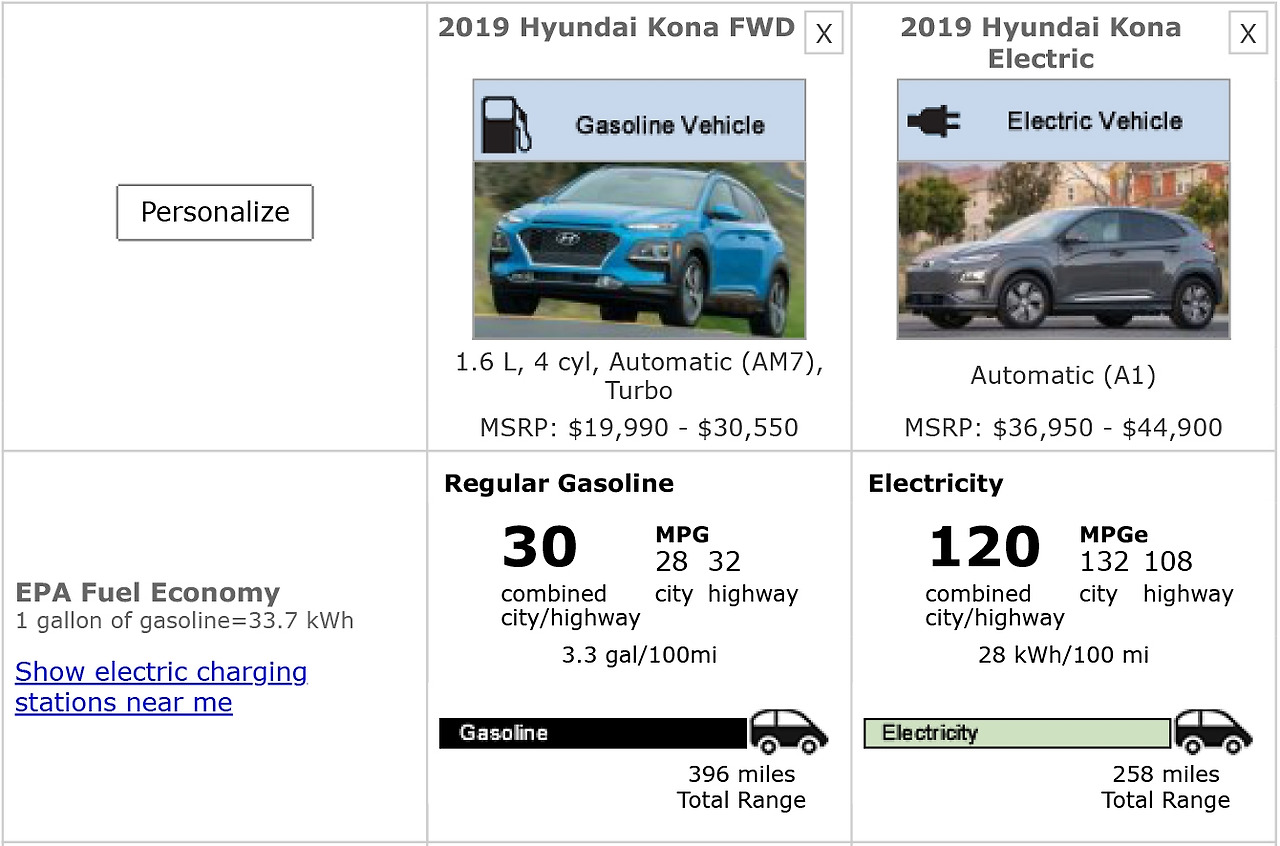This screenshot has height=846, width=1280.
Task: Click the MSRP price range for the Kona Electric
Action: tap(1063, 427)
